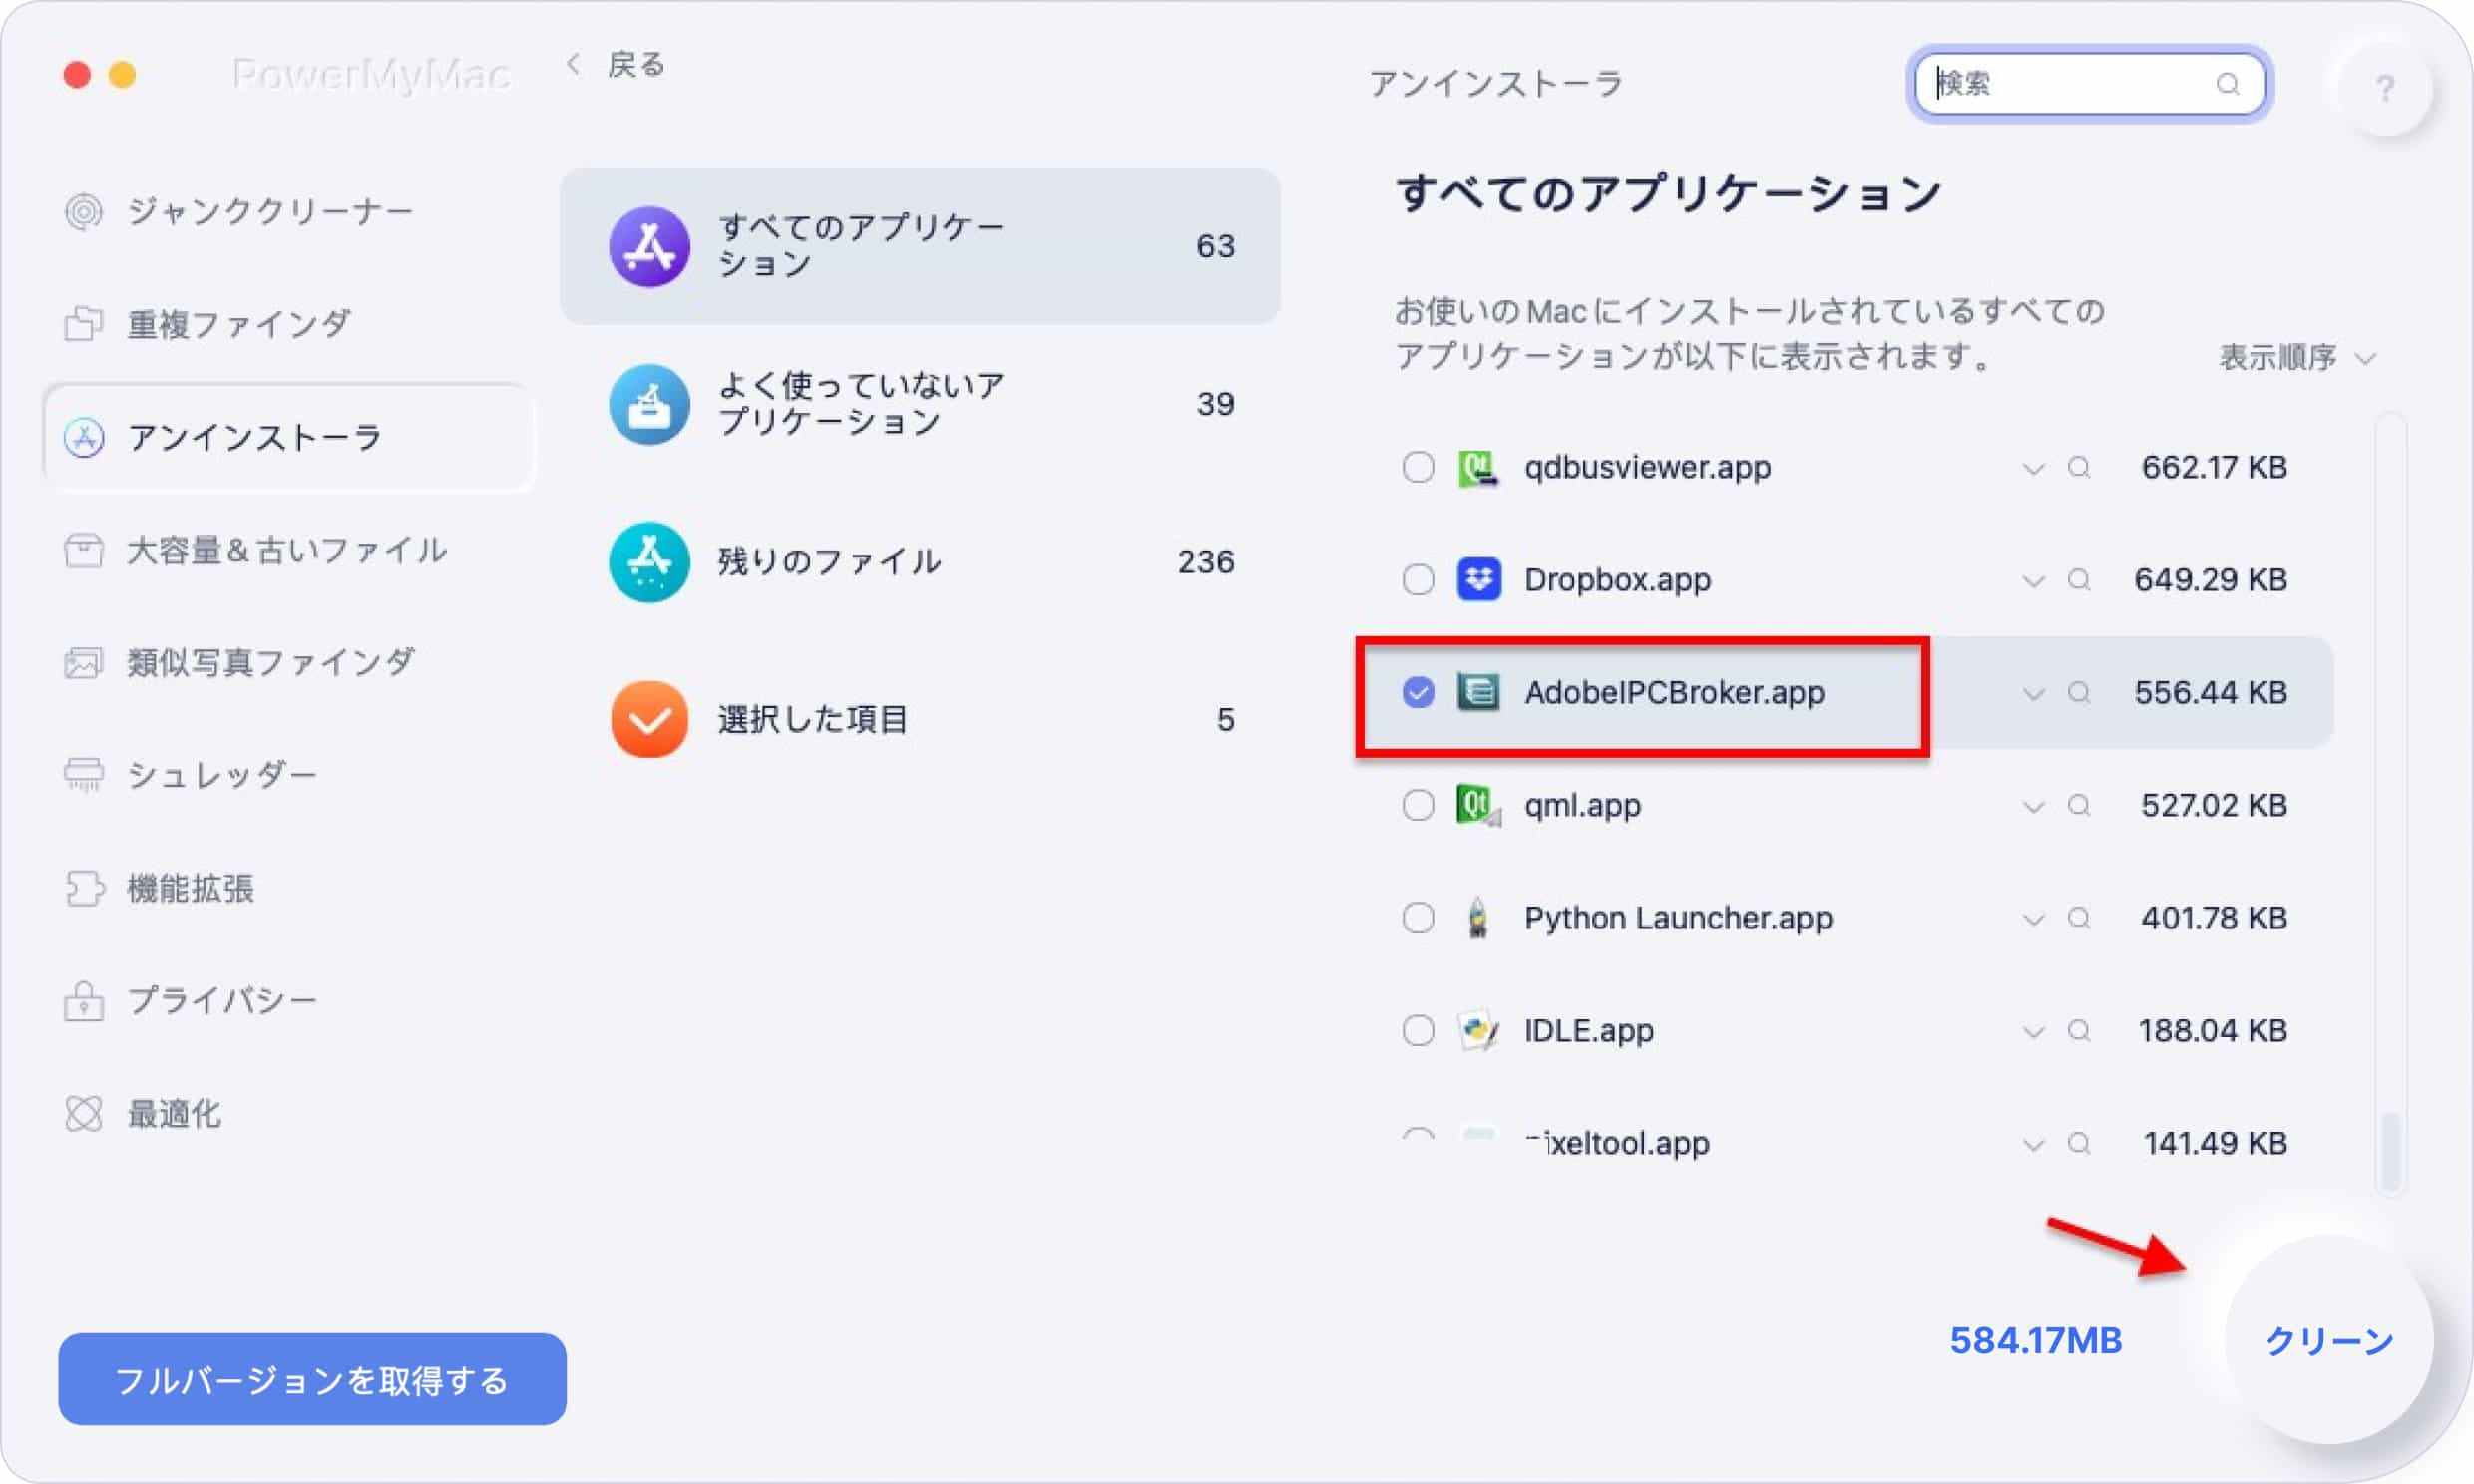
Task: Click the AdobeIPCBroker.app icon
Action: (x=1478, y=692)
